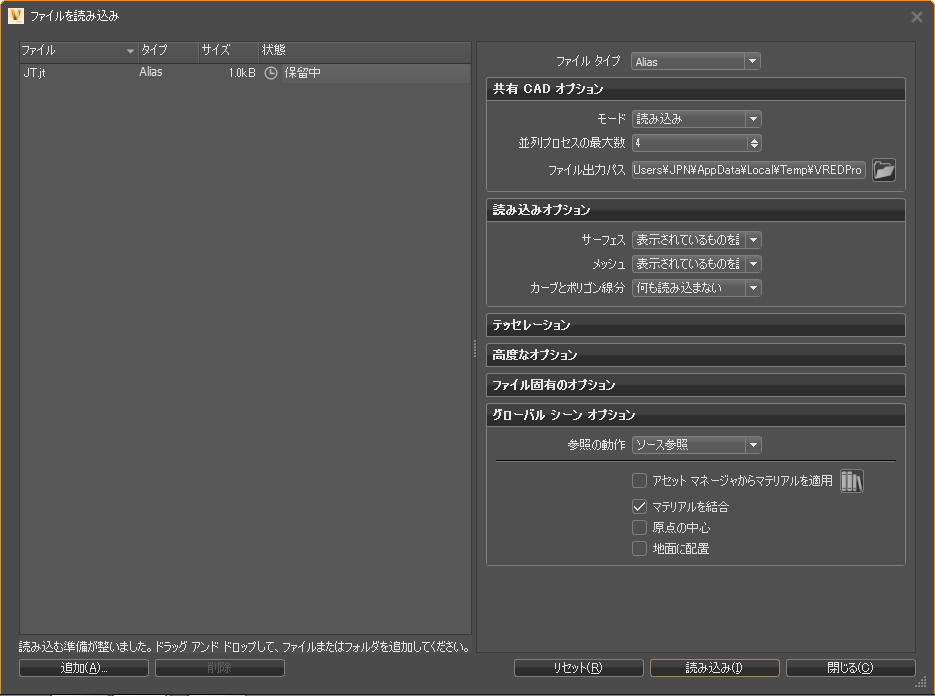Image resolution: width=935 pixels, height=696 pixels.
Task: Click the リセット(R) button
Action: (x=579, y=668)
